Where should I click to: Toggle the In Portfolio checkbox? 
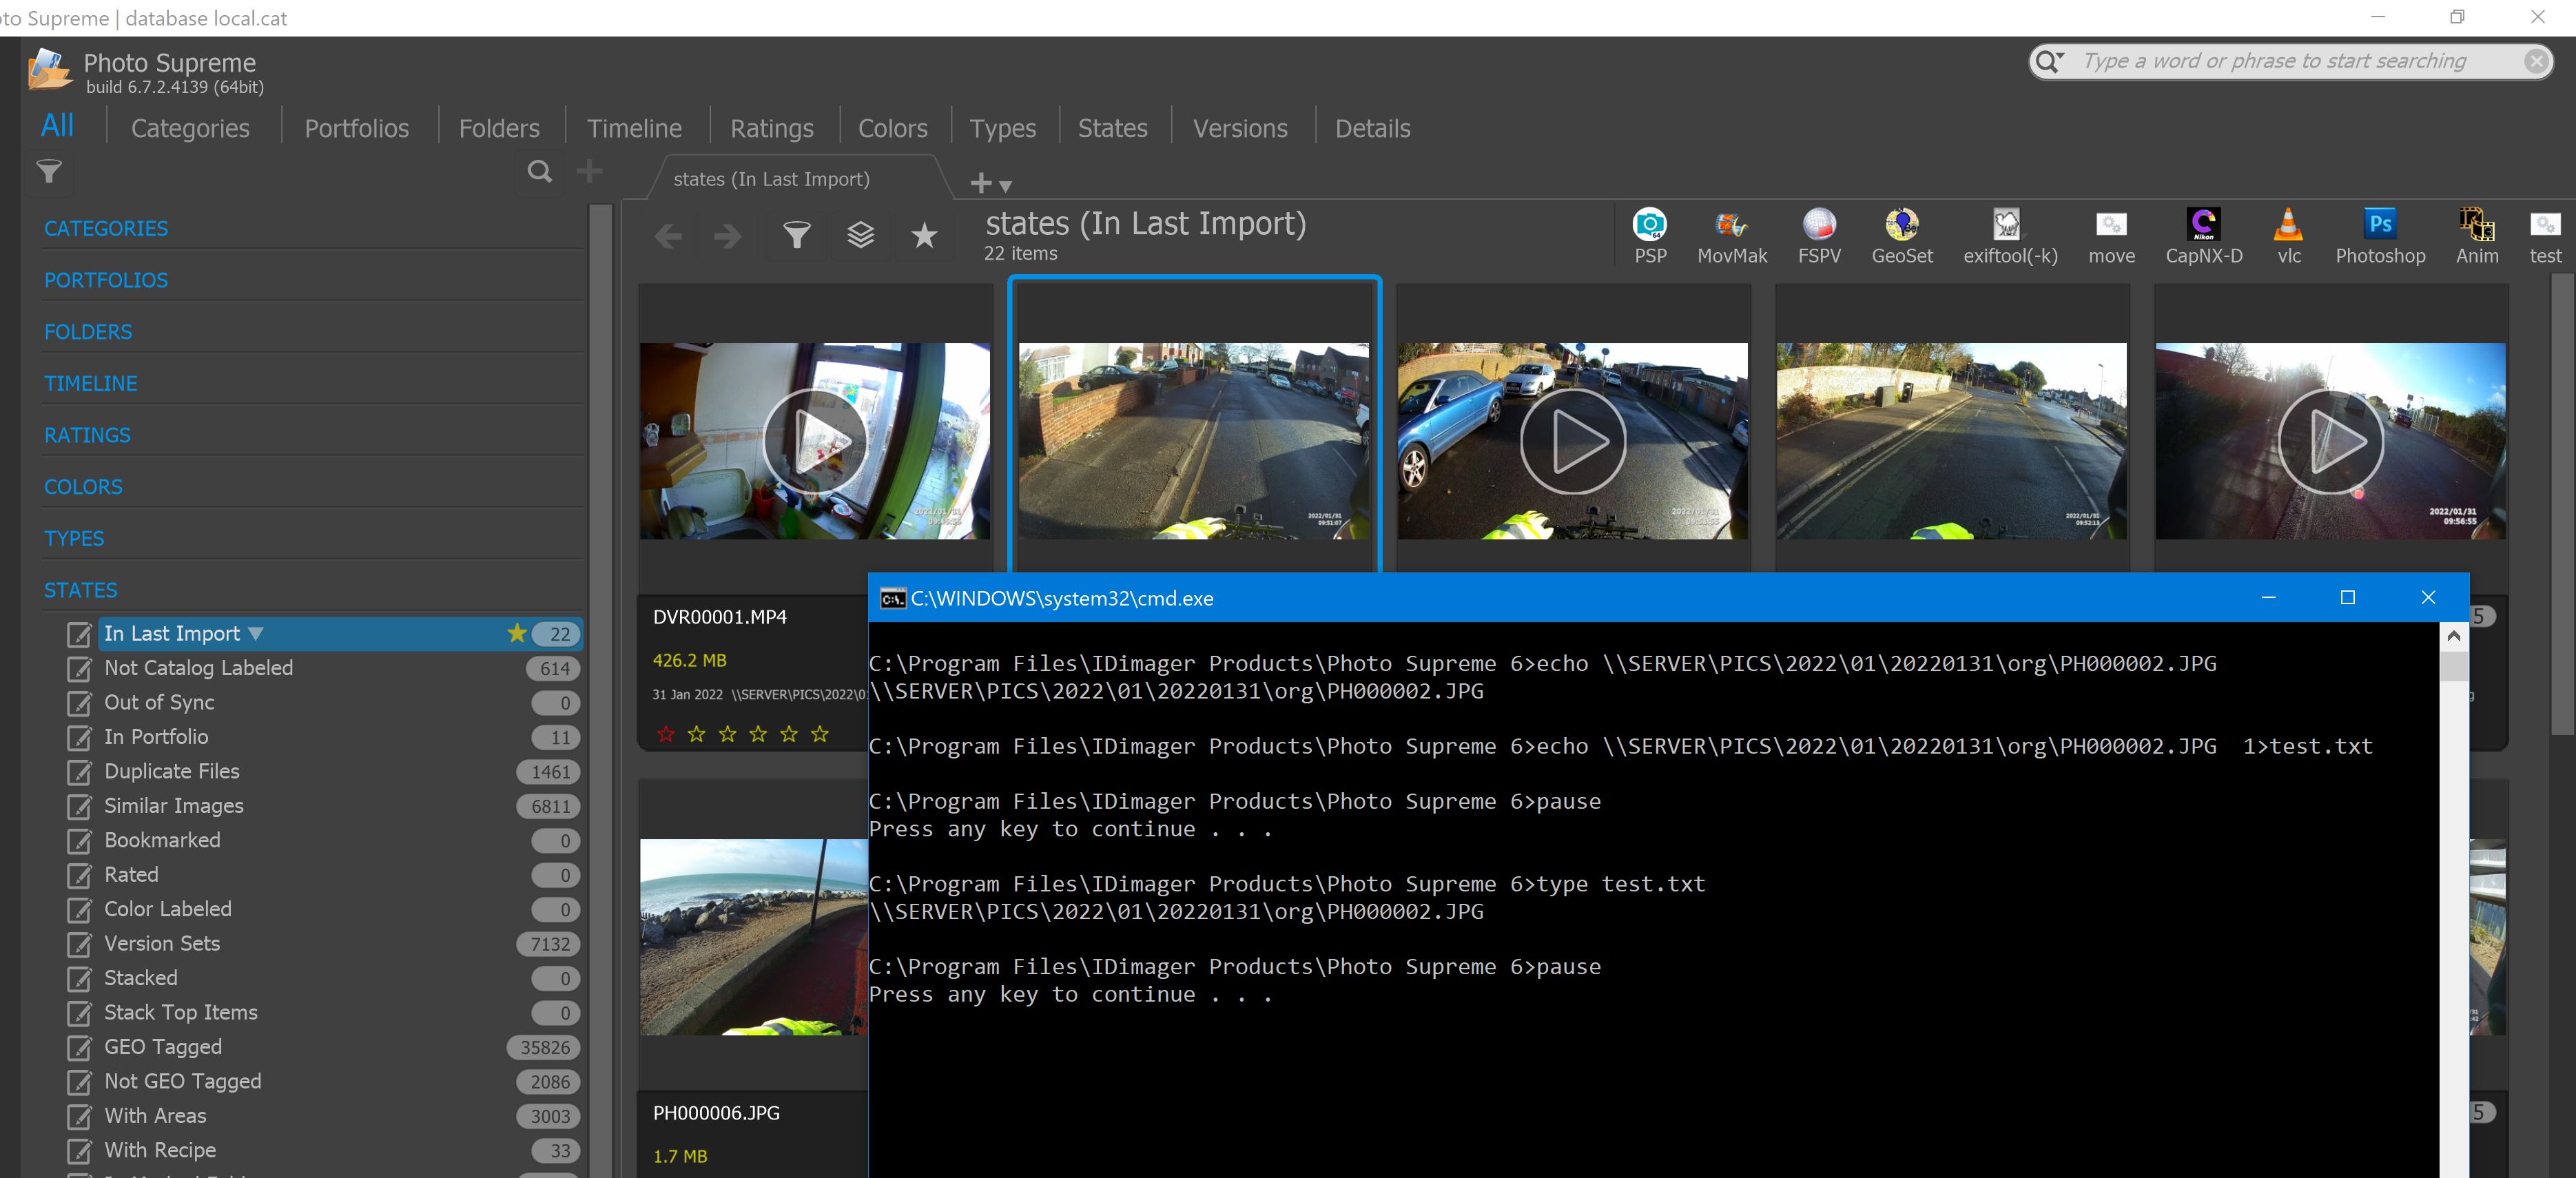pyautogui.click(x=79, y=738)
